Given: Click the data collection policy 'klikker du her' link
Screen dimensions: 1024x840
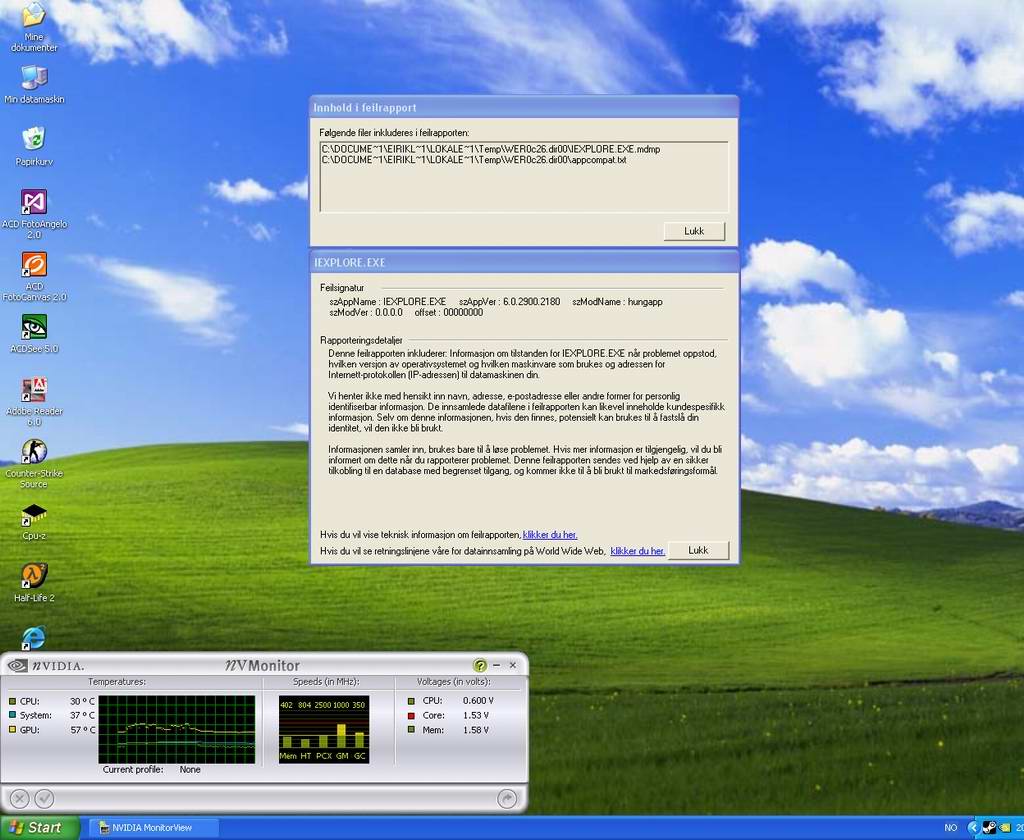Looking at the screenshot, I should click(637, 551).
